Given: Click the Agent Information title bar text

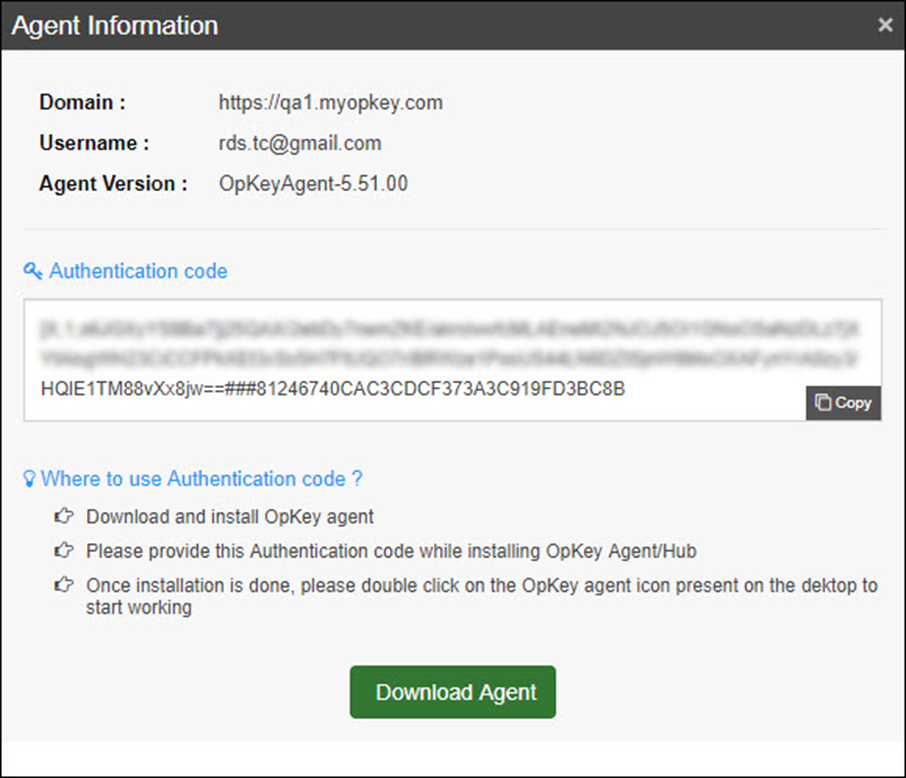Looking at the screenshot, I should (x=114, y=25).
